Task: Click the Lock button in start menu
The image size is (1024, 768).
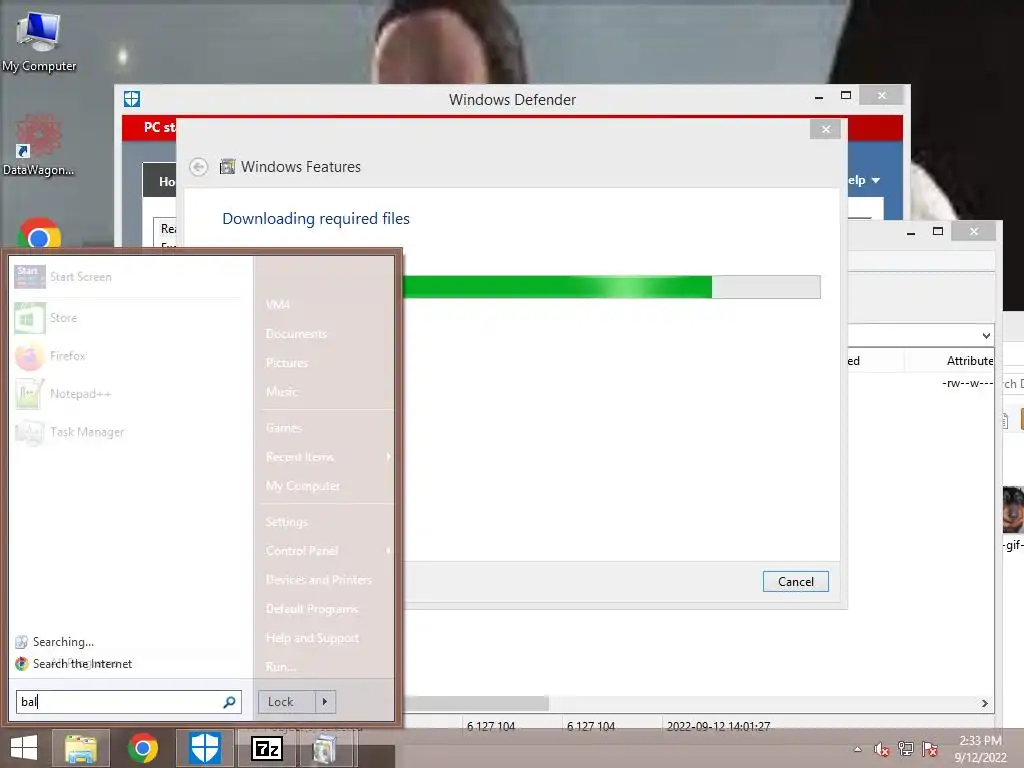Action: tap(287, 702)
